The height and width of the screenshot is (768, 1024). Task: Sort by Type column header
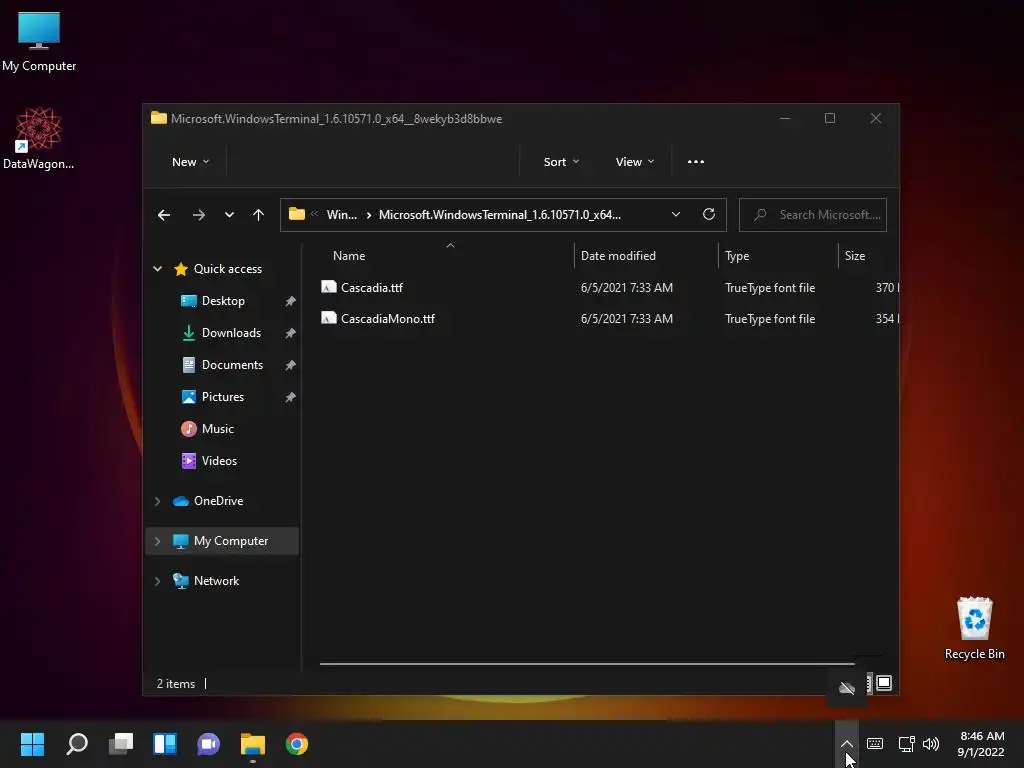[737, 256]
